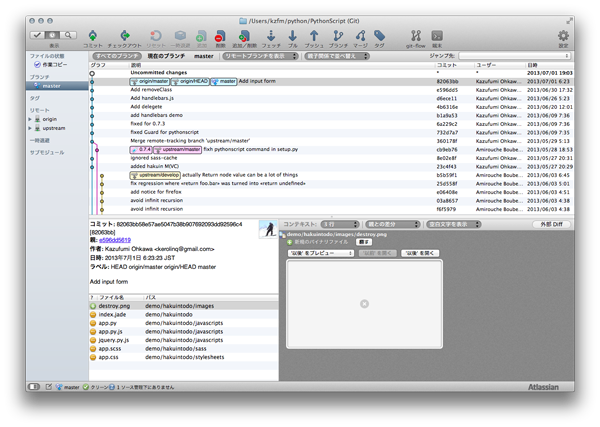Click the edit pencil icon in status bar
The width and height of the screenshot is (600, 427).
click(x=49, y=387)
